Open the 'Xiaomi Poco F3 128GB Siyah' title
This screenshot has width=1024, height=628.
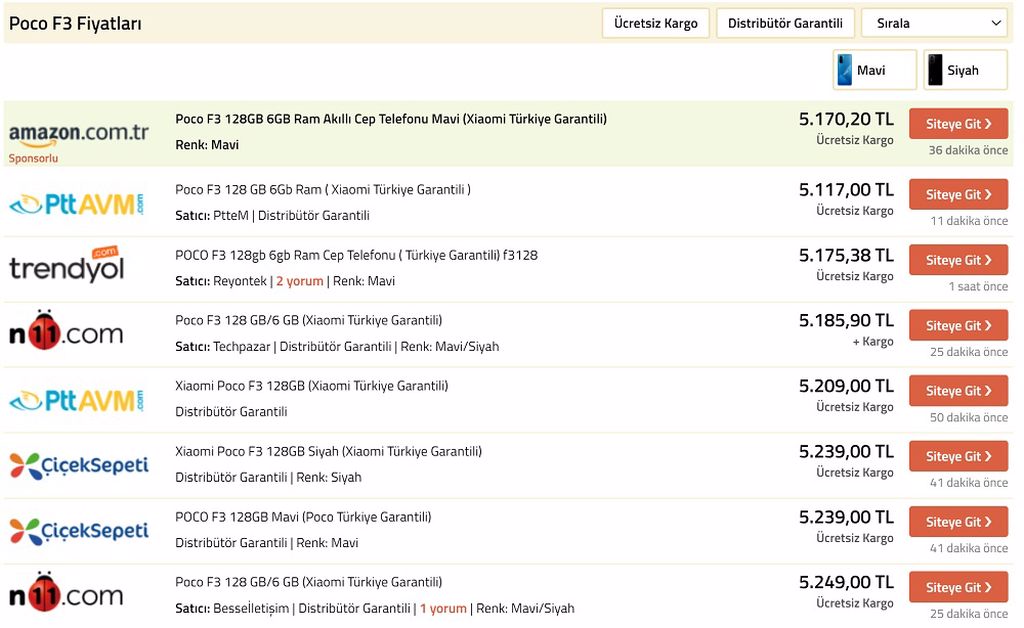pos(328,451)
